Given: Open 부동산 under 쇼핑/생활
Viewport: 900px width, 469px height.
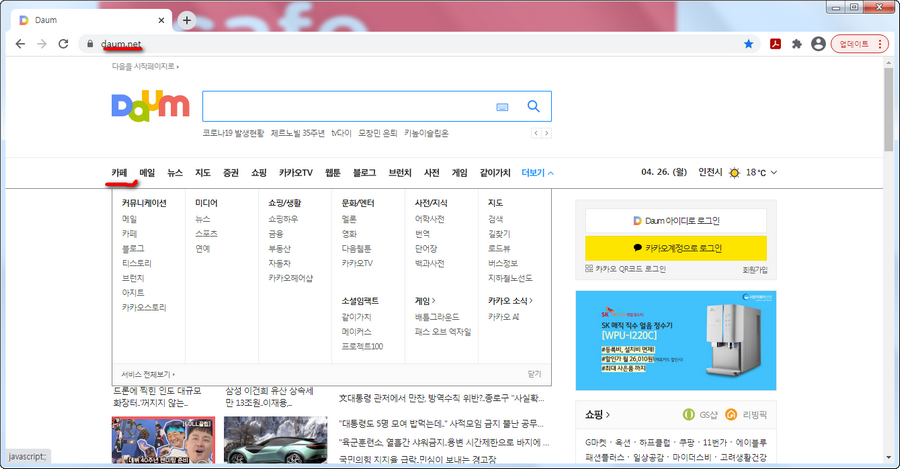Looking at the screenshot, I should [280, 249].
